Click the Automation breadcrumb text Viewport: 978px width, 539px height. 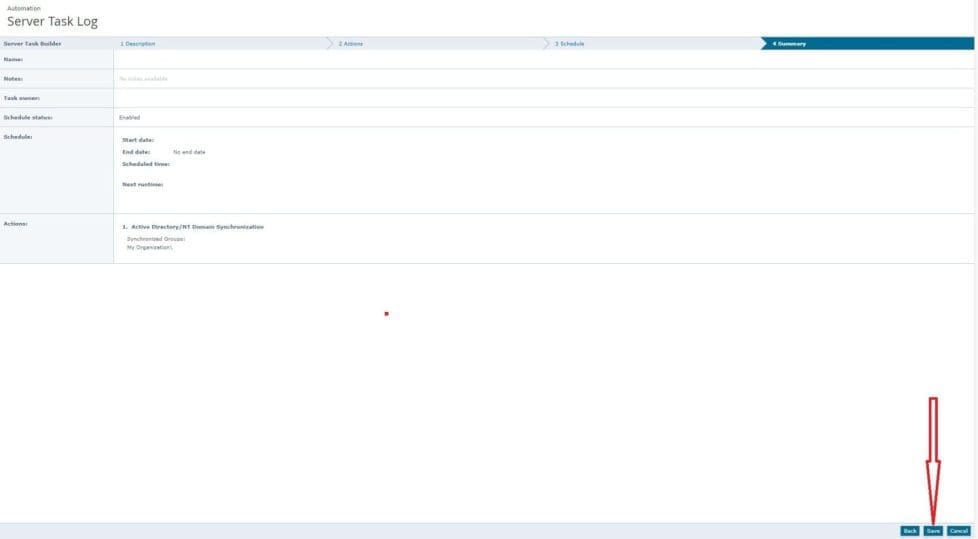24,8
